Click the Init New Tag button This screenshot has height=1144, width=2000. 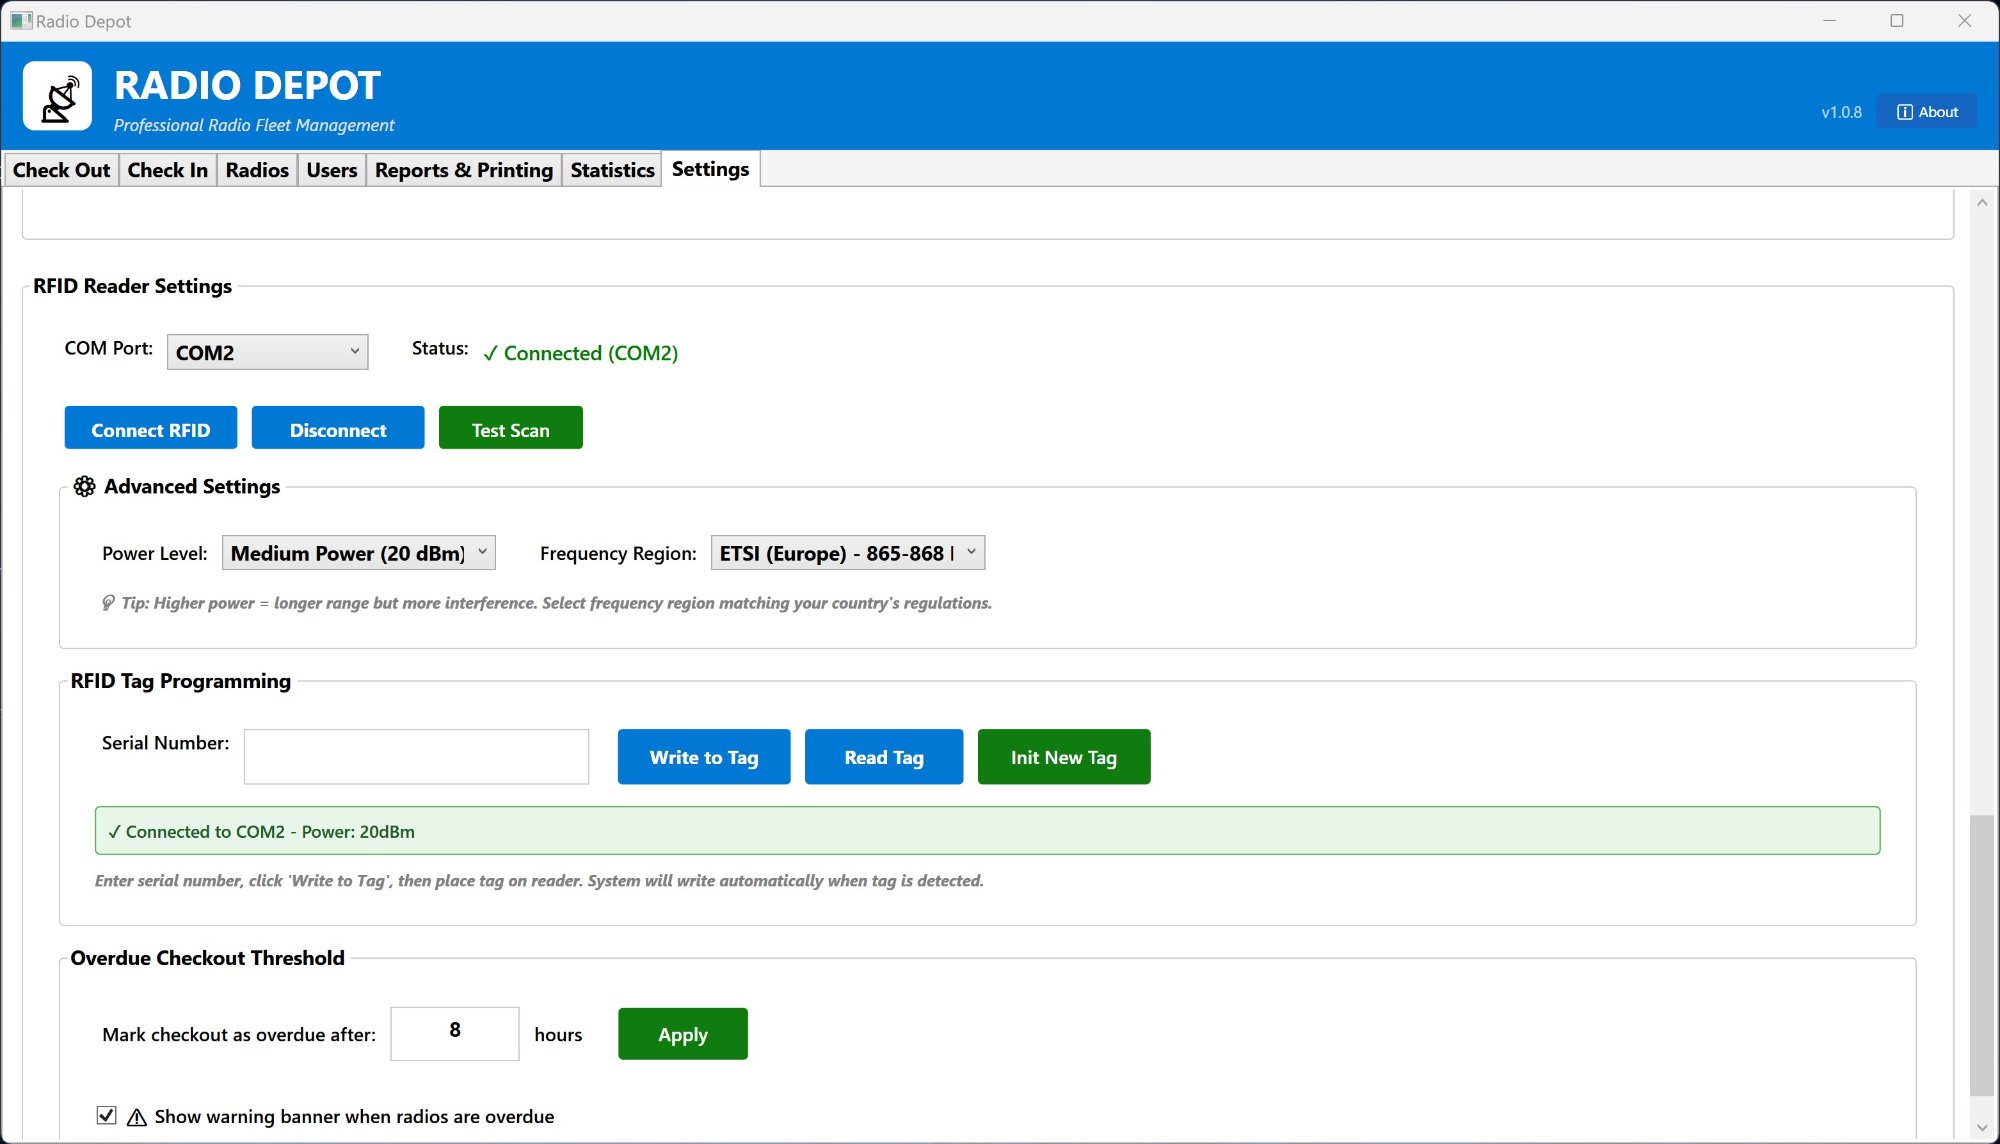[x=1063, y=757]
